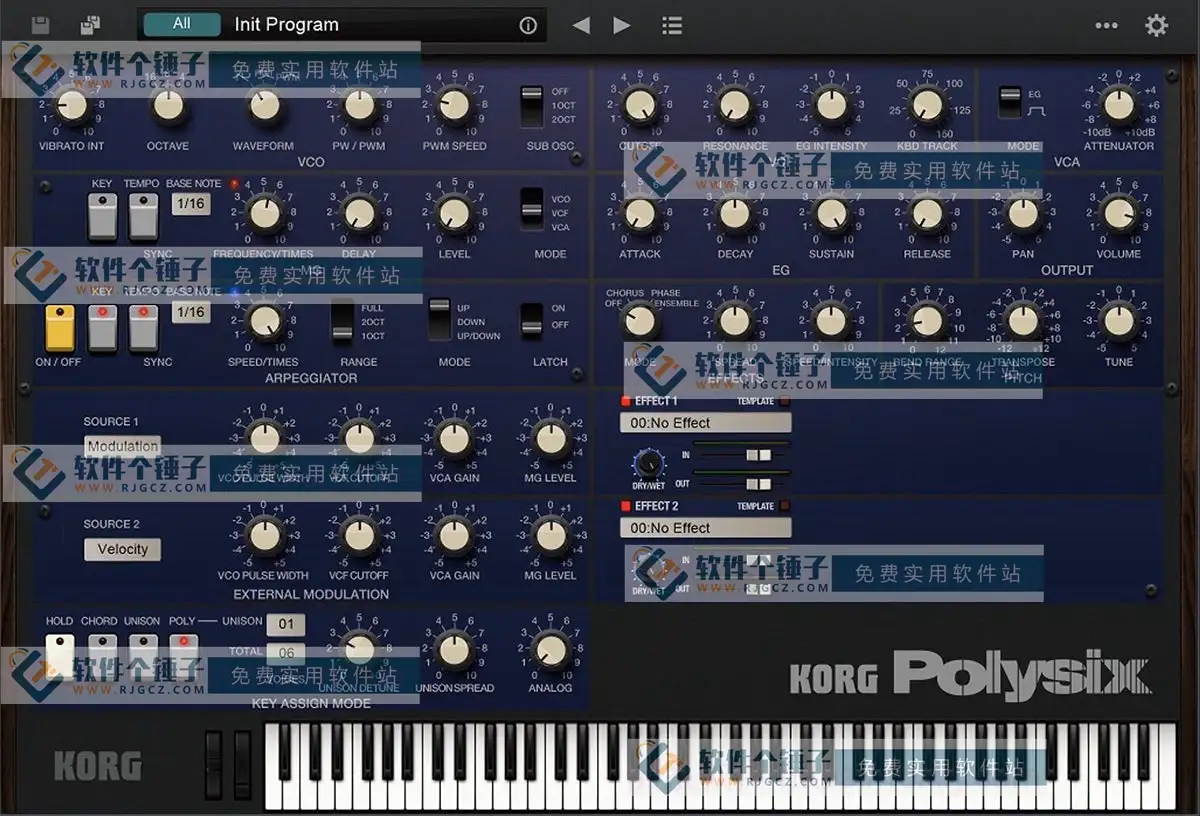Open the arpeggiator BASE NOTE 1/16 selector

(190, 312)
